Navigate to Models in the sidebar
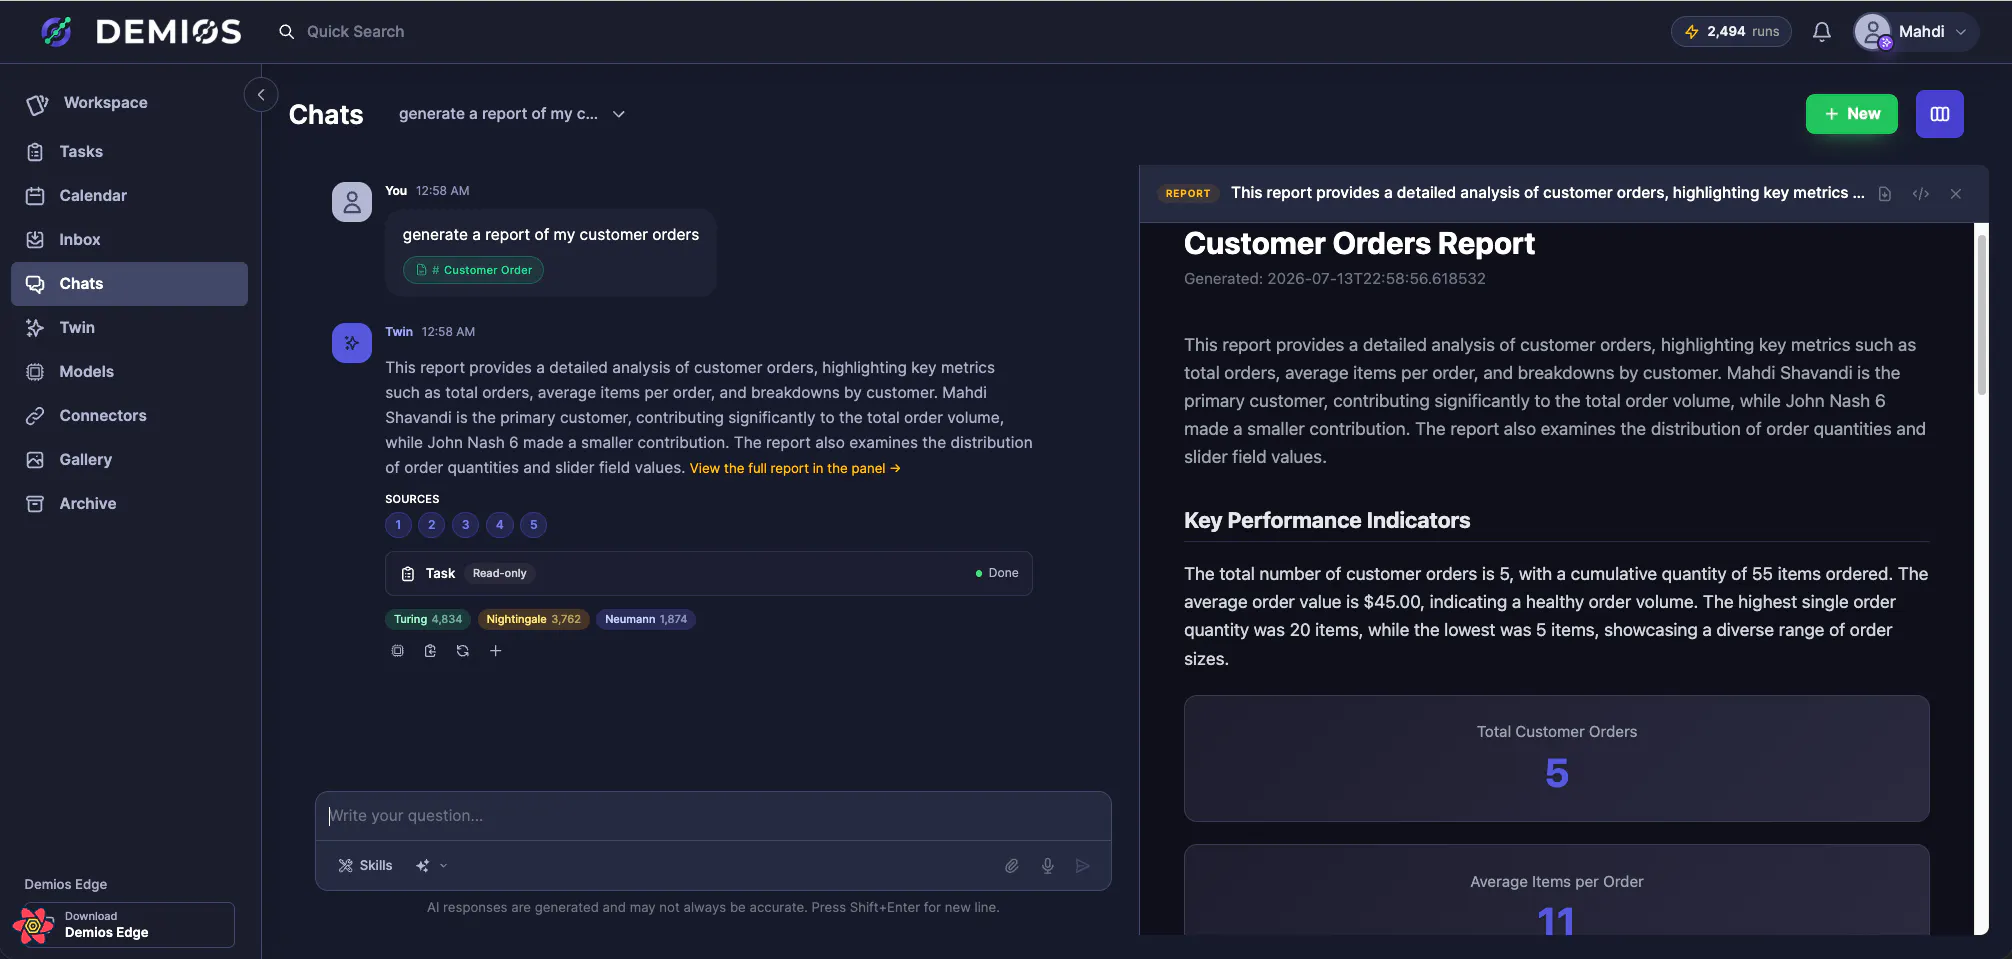The height and width of the screenshot is (959, 2012). [x=129, y=372]
